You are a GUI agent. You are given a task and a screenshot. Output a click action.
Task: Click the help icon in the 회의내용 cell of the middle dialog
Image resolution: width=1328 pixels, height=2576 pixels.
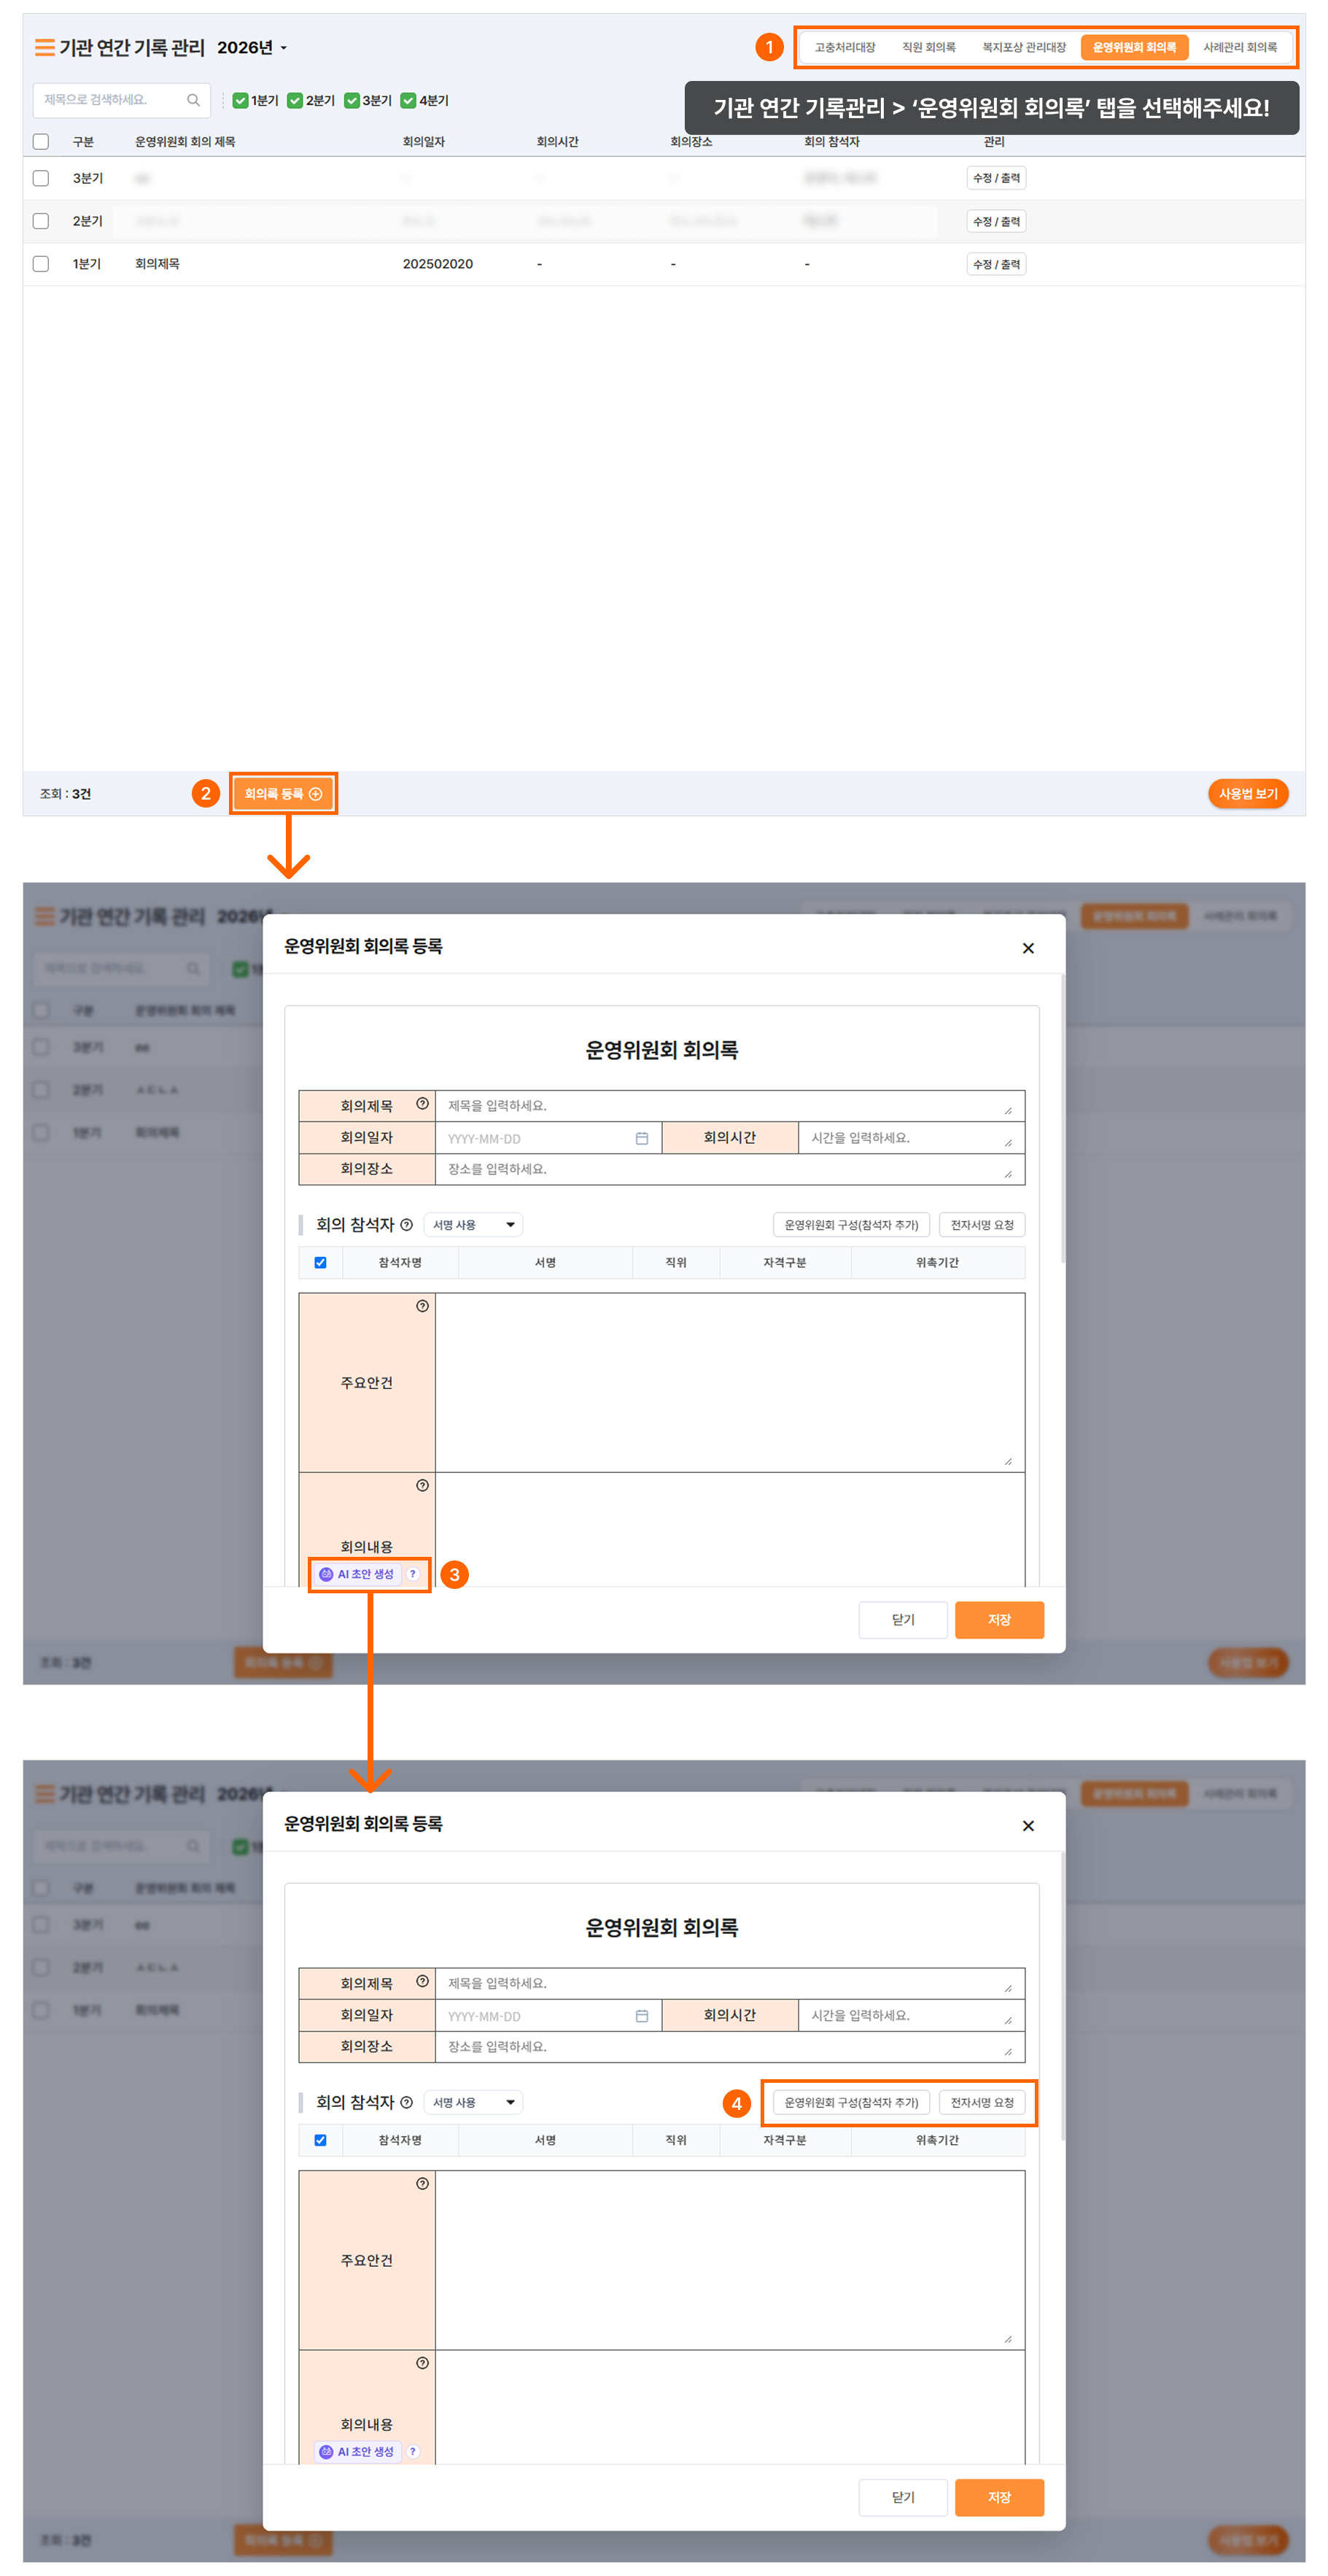[422, 1485]
